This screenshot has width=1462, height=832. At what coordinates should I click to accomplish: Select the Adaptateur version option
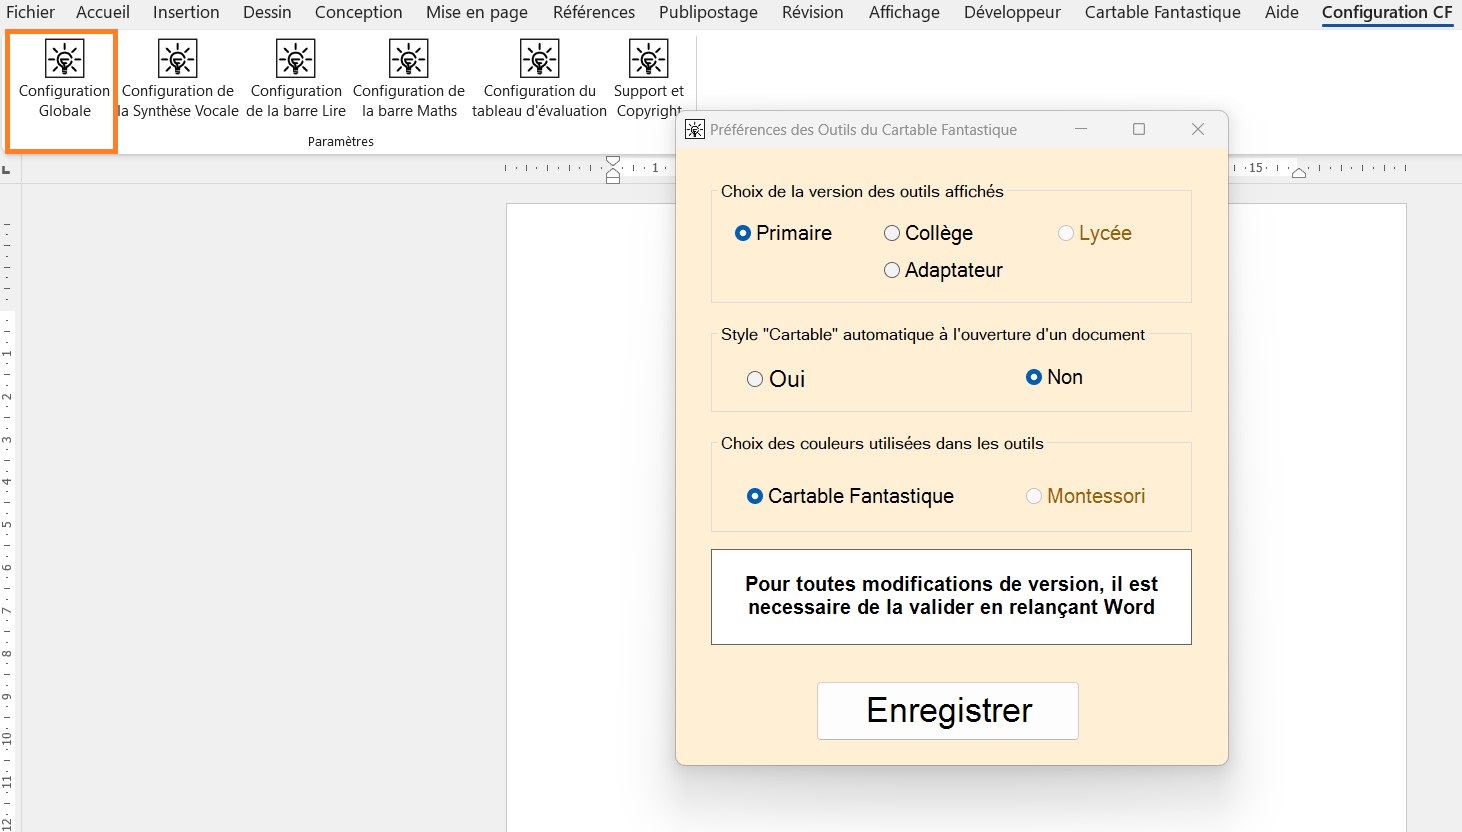[x=943, y=270]
